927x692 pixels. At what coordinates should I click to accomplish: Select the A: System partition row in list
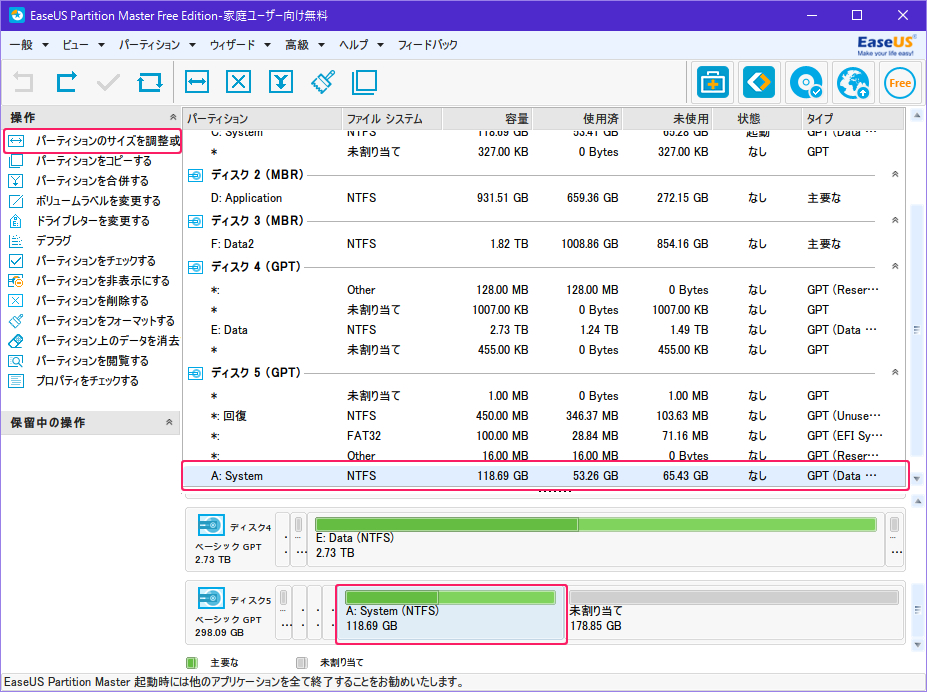(543, 476)
